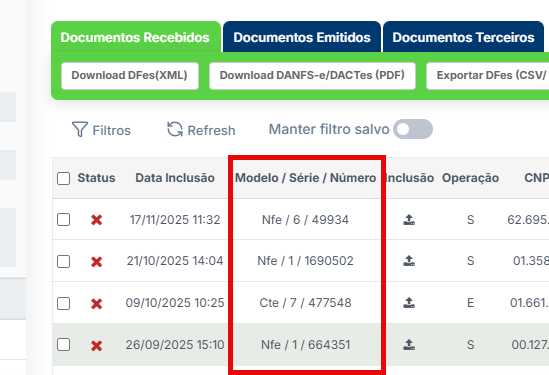Screen dimensions: 549x375
Task: Sort by the Data Inclusão column header
Action: tap(175, 178)
